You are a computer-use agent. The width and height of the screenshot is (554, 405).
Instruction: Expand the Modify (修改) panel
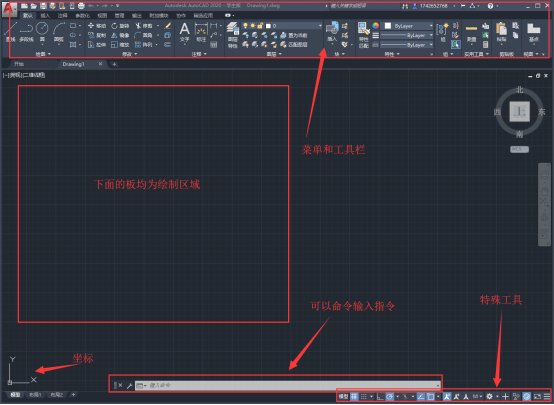(x=130, y=54)
